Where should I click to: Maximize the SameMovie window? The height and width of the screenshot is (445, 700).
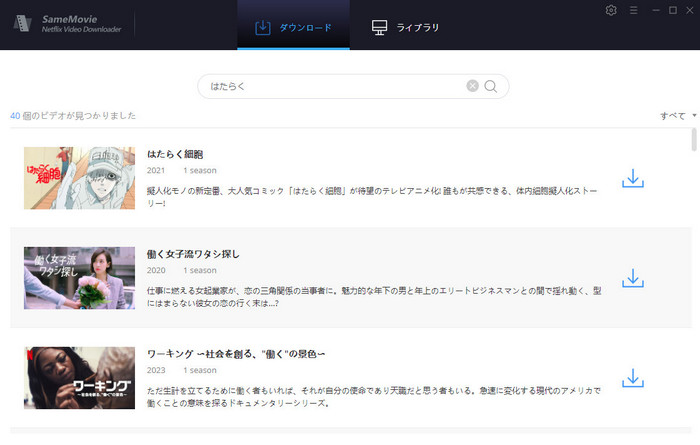[672, 10]
